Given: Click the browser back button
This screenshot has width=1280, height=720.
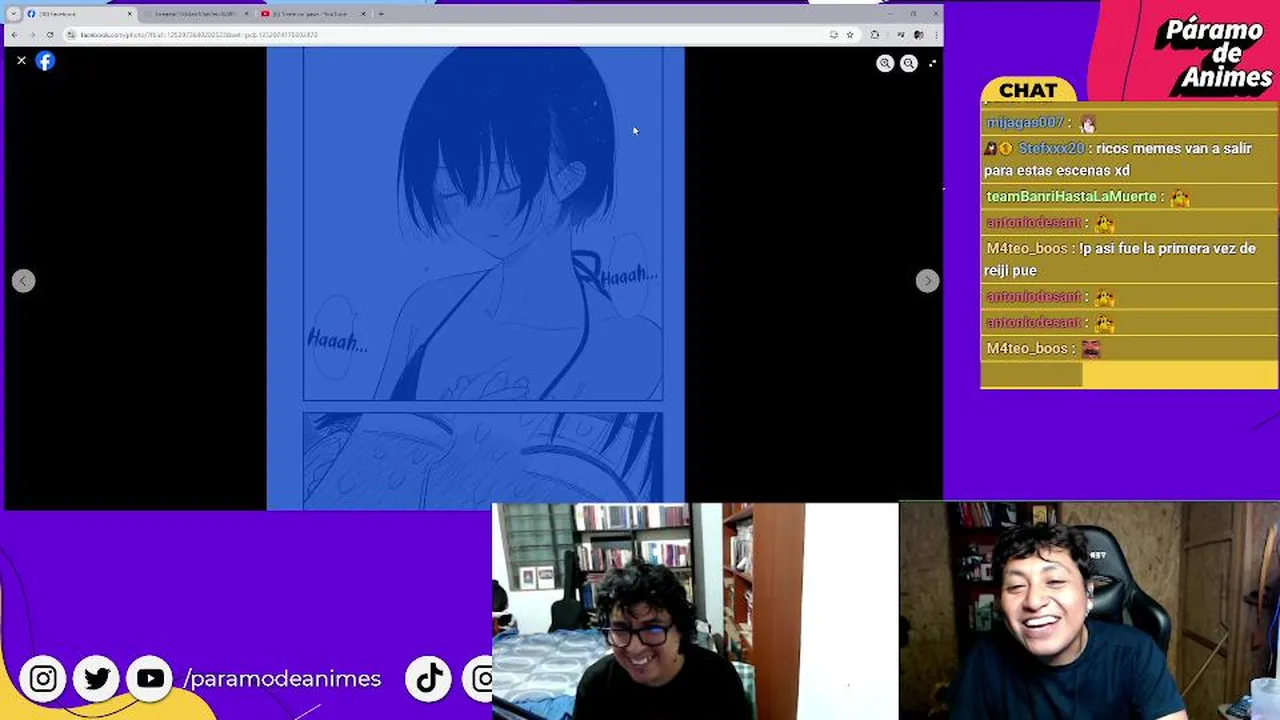Looking at the screenshot, I should pos(14,34).
